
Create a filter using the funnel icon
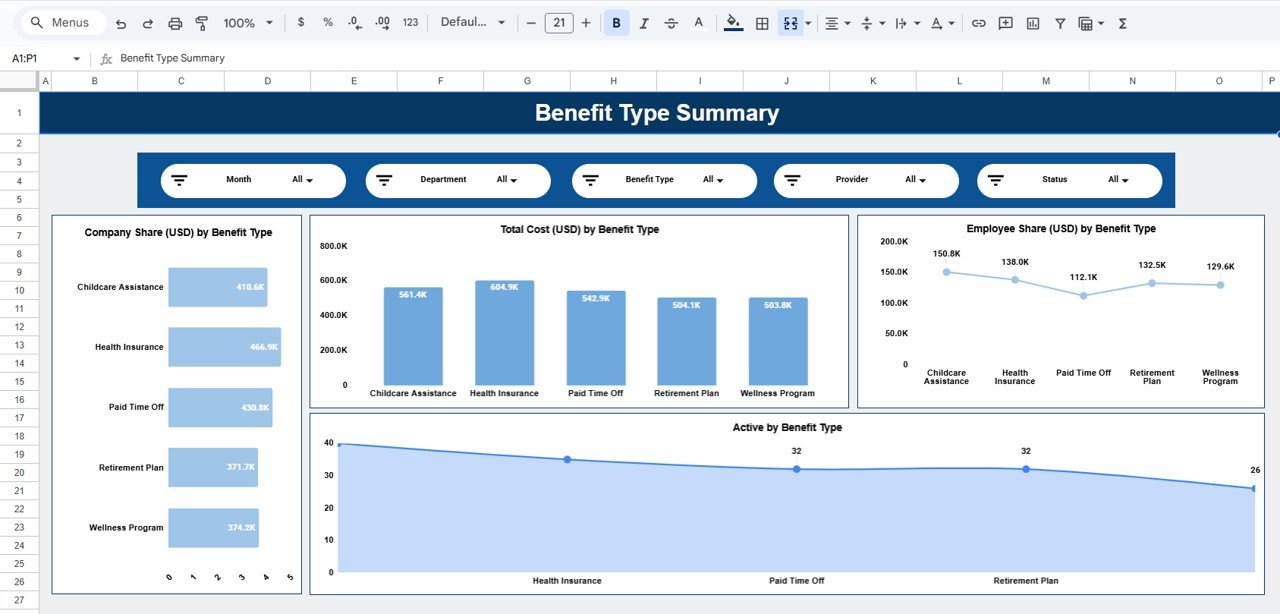click(1059, 21)
